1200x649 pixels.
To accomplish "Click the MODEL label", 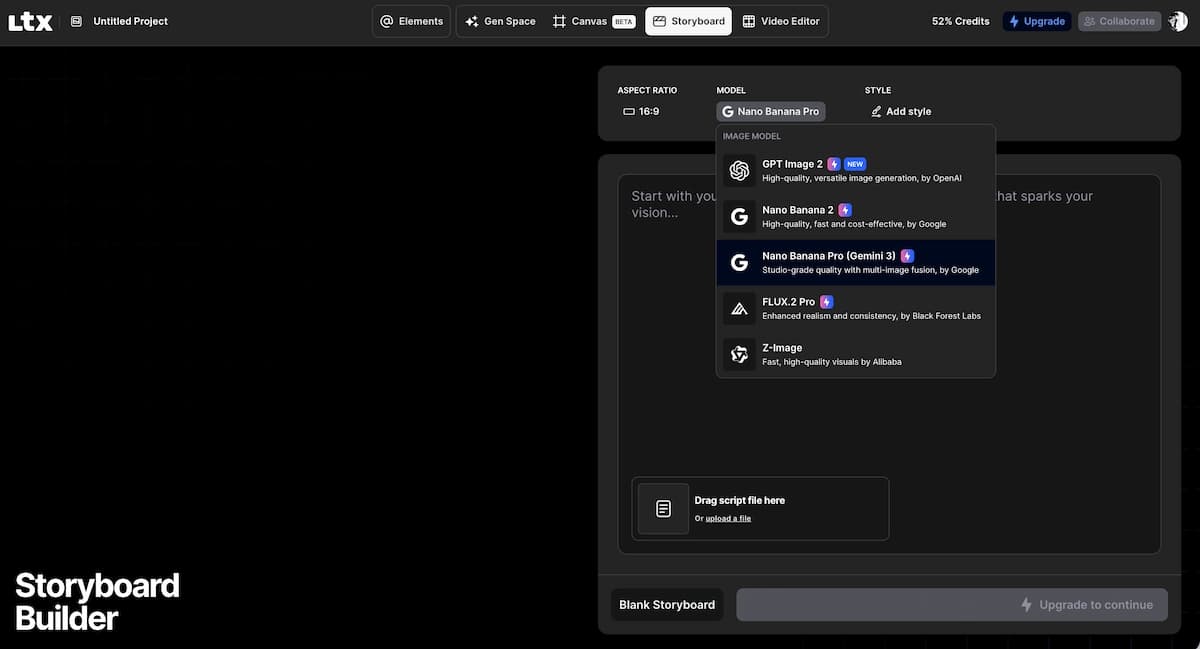I will click(x=731, y=90).
